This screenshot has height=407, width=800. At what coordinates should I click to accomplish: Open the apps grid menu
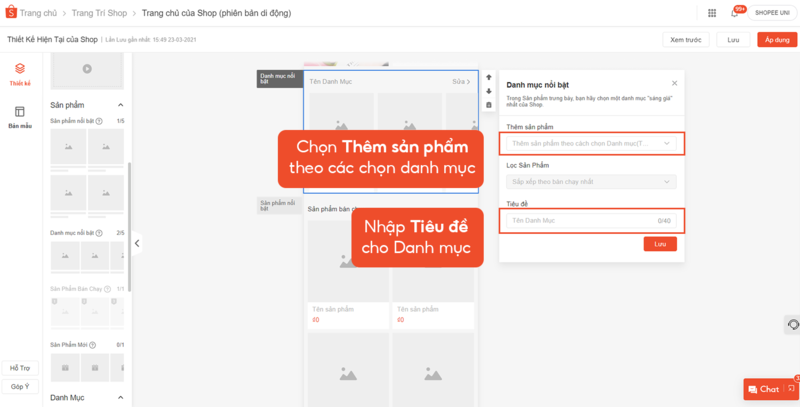pyautogui.click(x=711, y=13)
